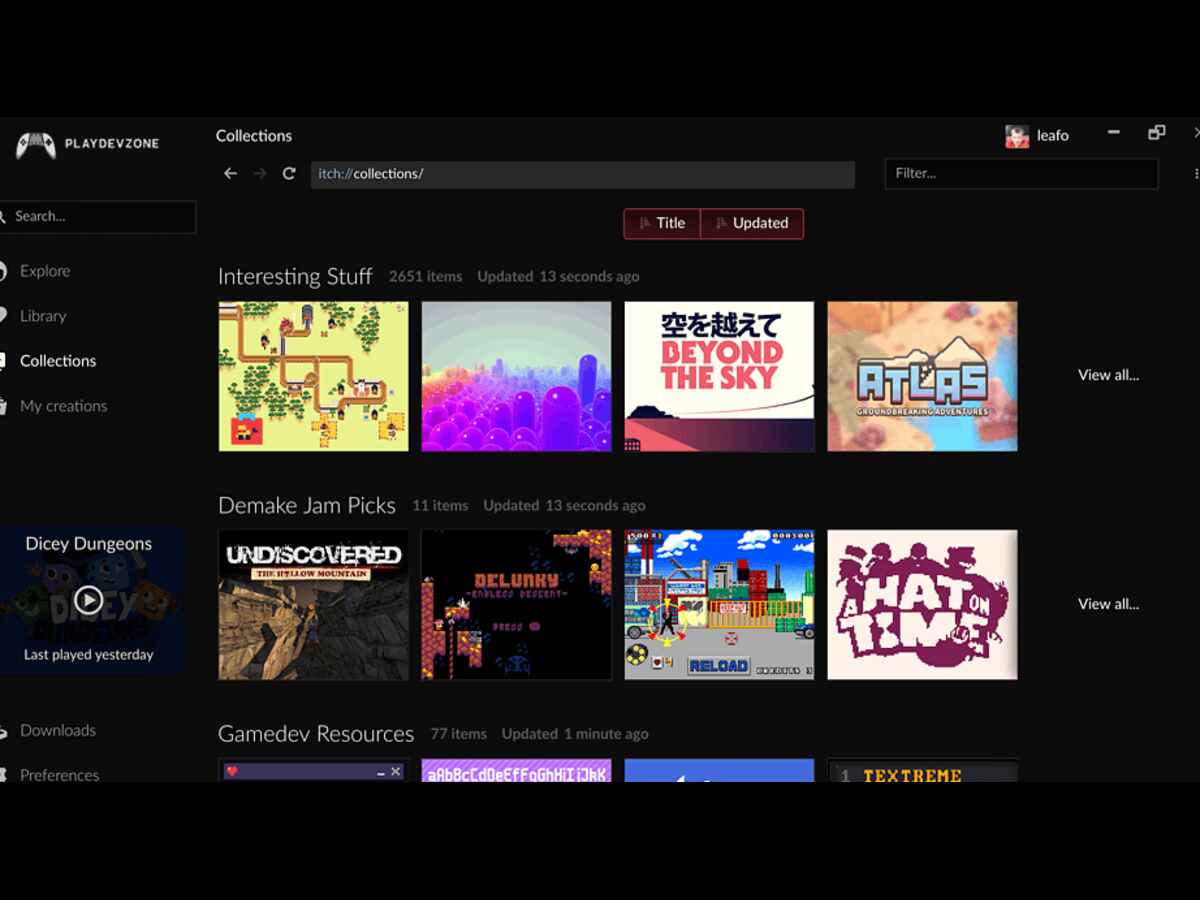Click the leafo username

[x=1053, y=136]
